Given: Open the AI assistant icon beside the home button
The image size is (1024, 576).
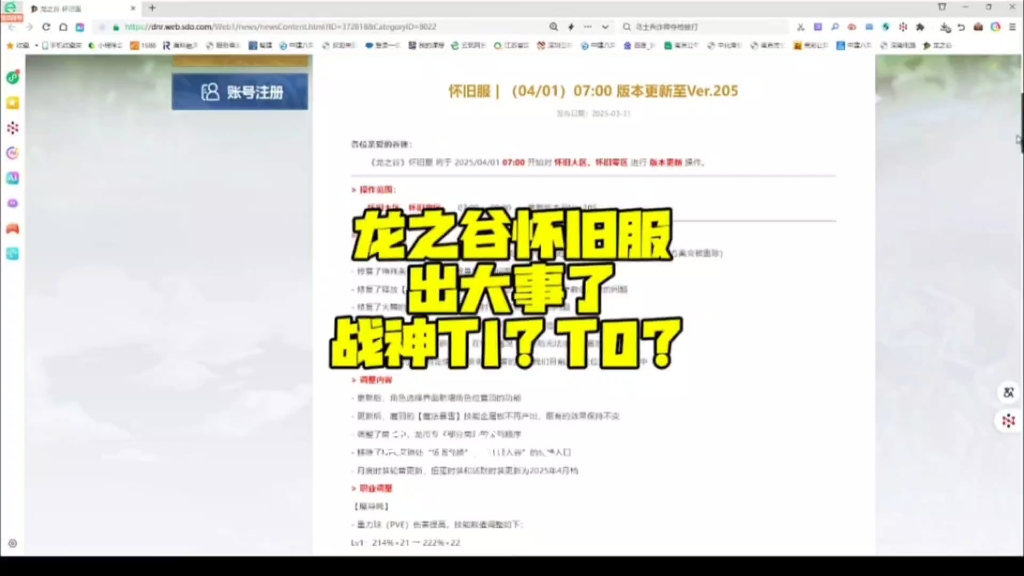Looking at the screenshot, I should click(x=80, y=27).
